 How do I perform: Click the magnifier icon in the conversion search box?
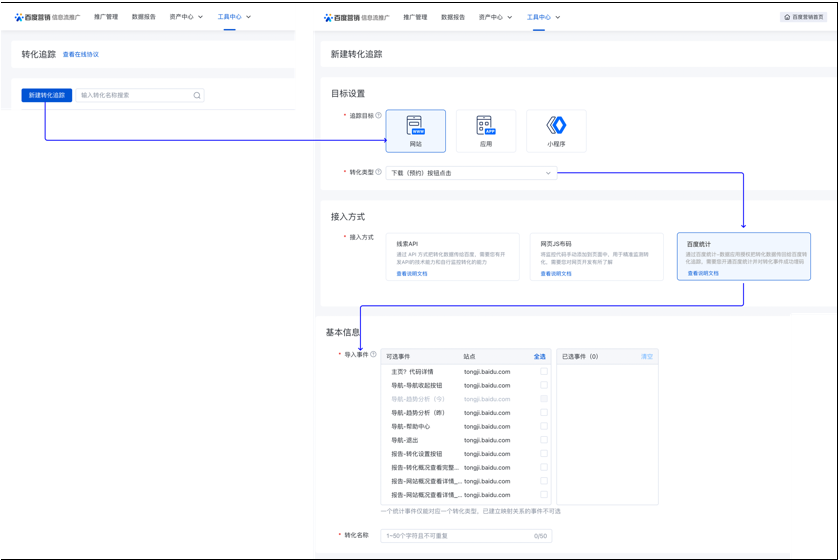pyautogui.click(x=197, y=96)
